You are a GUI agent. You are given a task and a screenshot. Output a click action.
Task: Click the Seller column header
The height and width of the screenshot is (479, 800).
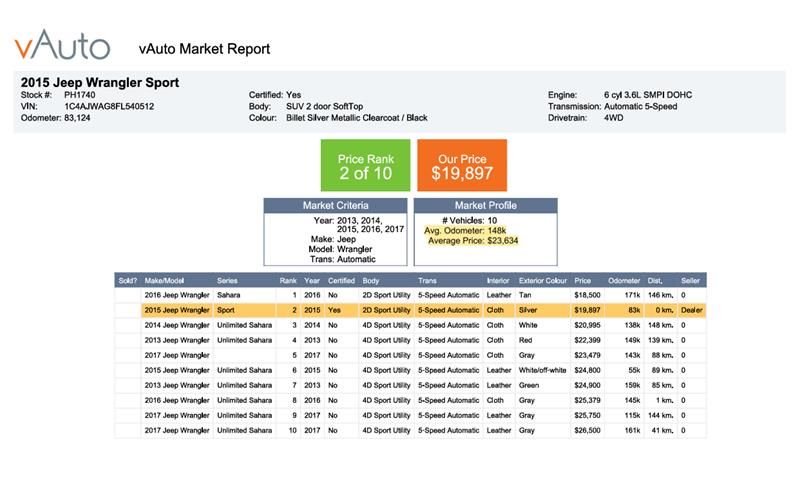690,281
